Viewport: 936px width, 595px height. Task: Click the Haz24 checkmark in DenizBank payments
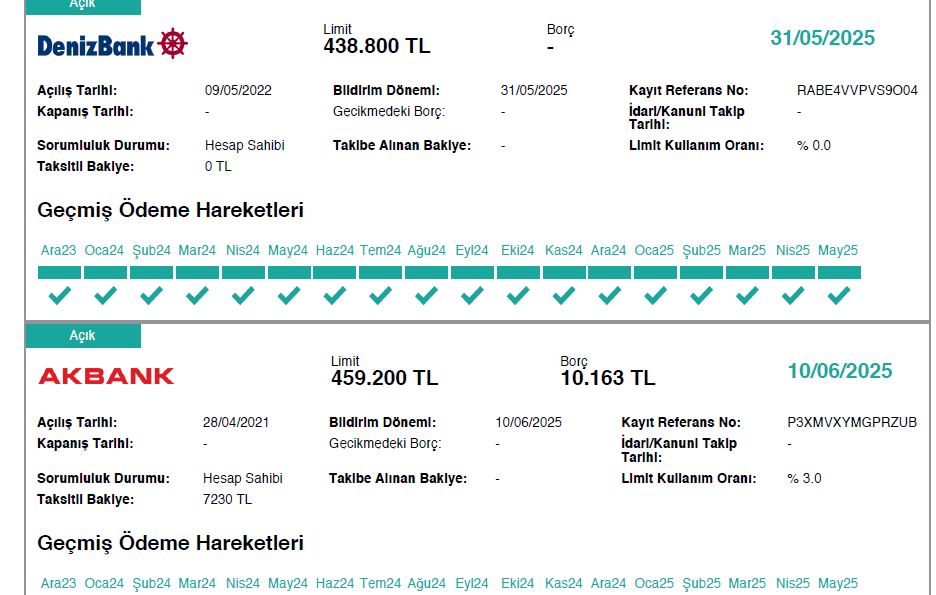(x=334, y=295)
